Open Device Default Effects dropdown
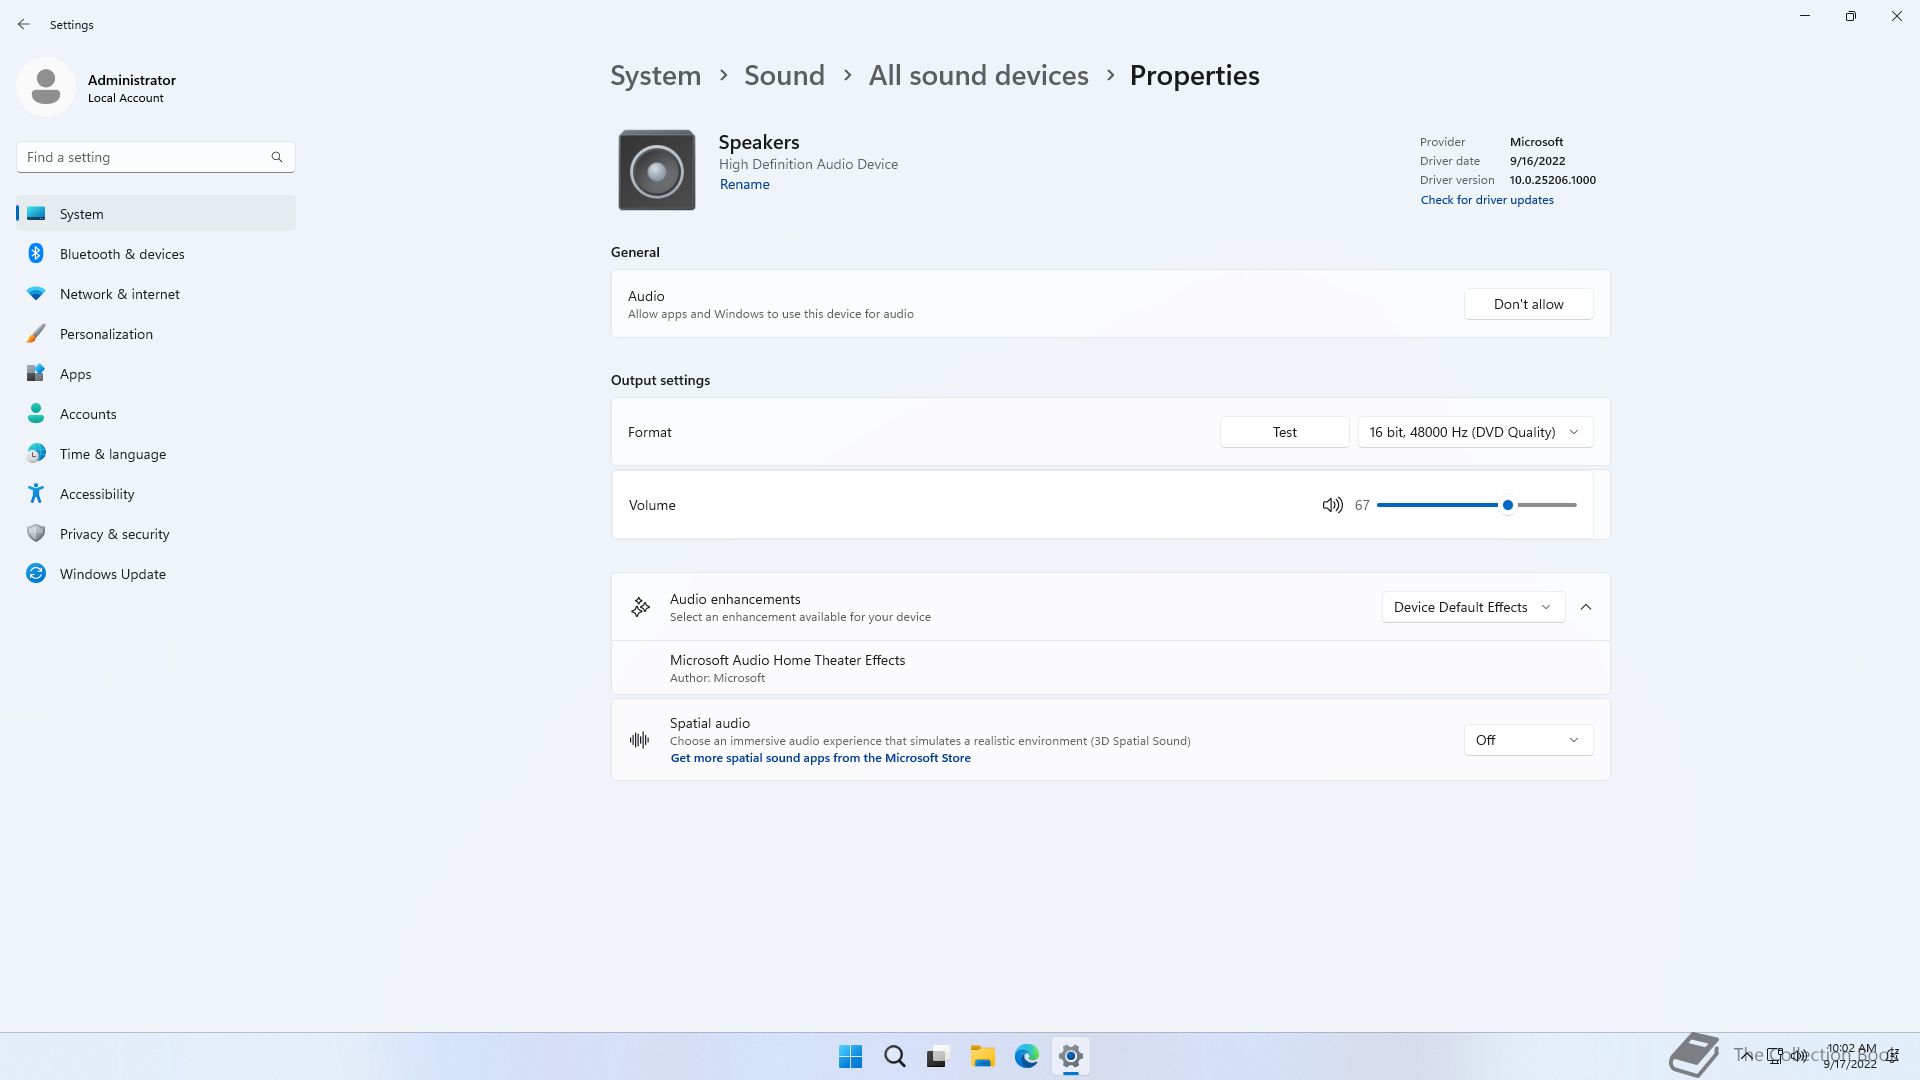 (x=1473, y=608)
